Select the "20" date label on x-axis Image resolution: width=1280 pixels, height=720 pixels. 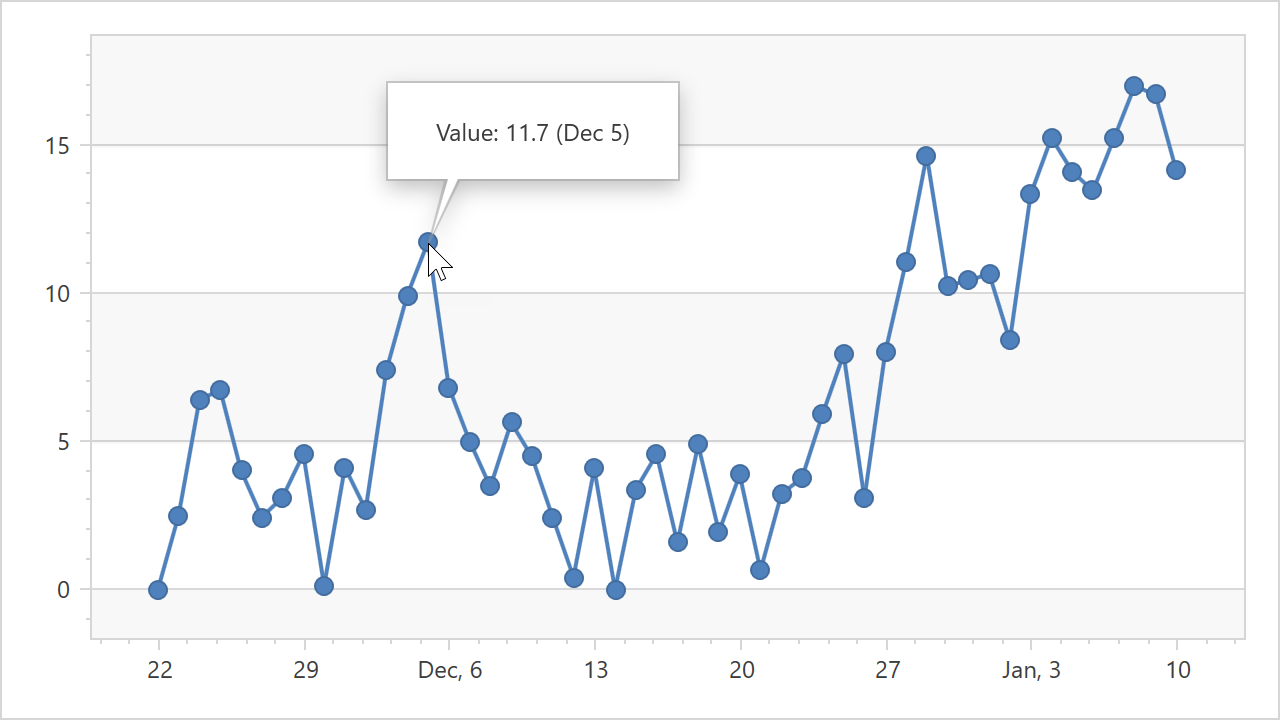(x=741, y=670)
